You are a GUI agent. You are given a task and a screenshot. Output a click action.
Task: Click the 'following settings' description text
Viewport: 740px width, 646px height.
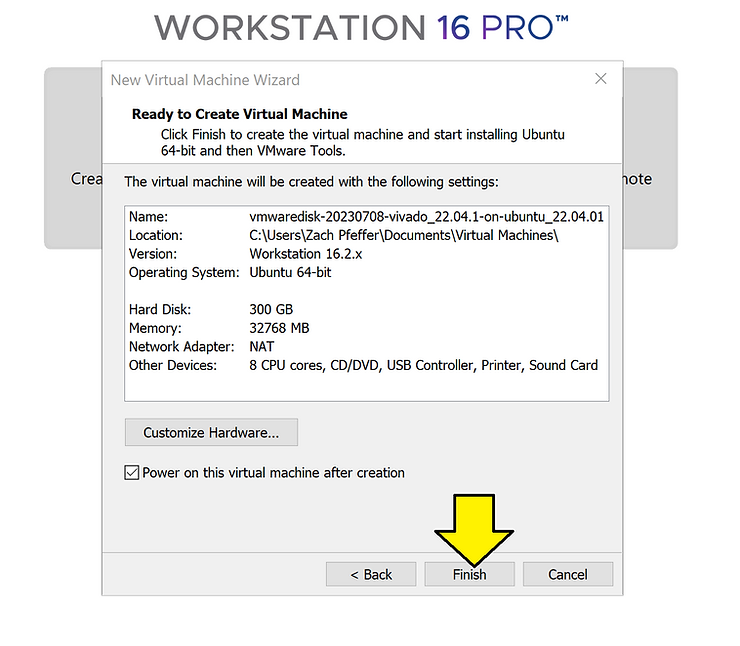[310, 182]
